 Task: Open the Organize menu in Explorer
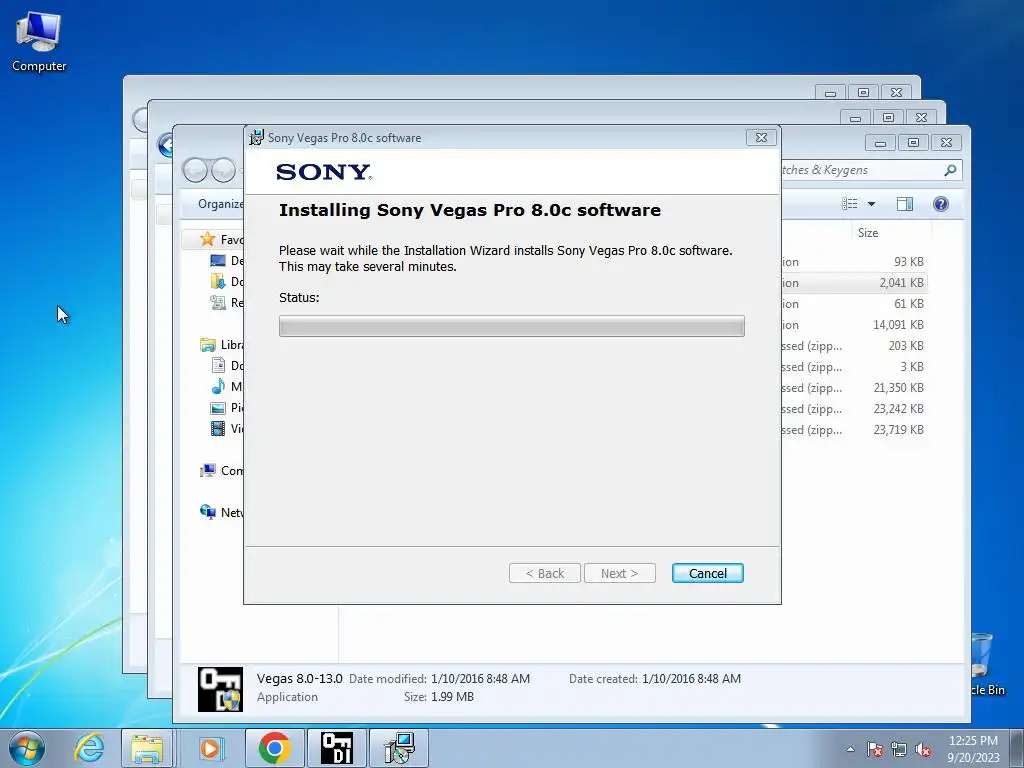[220, 204]
